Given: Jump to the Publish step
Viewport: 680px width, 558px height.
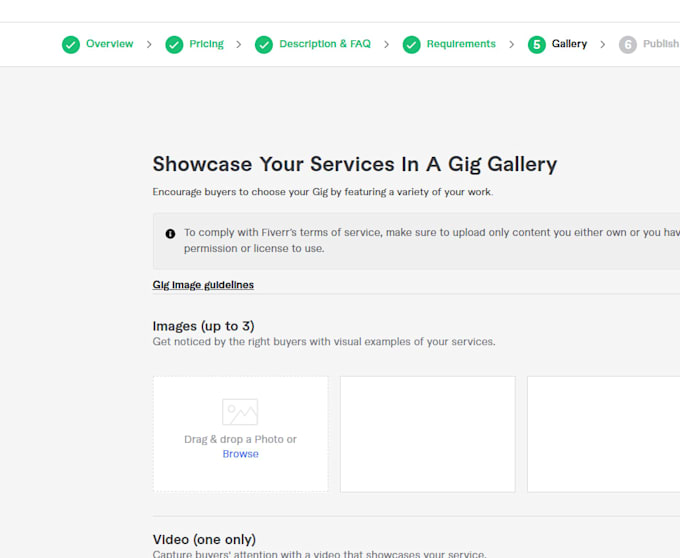Looking at the screenshot, I should 661,44.
